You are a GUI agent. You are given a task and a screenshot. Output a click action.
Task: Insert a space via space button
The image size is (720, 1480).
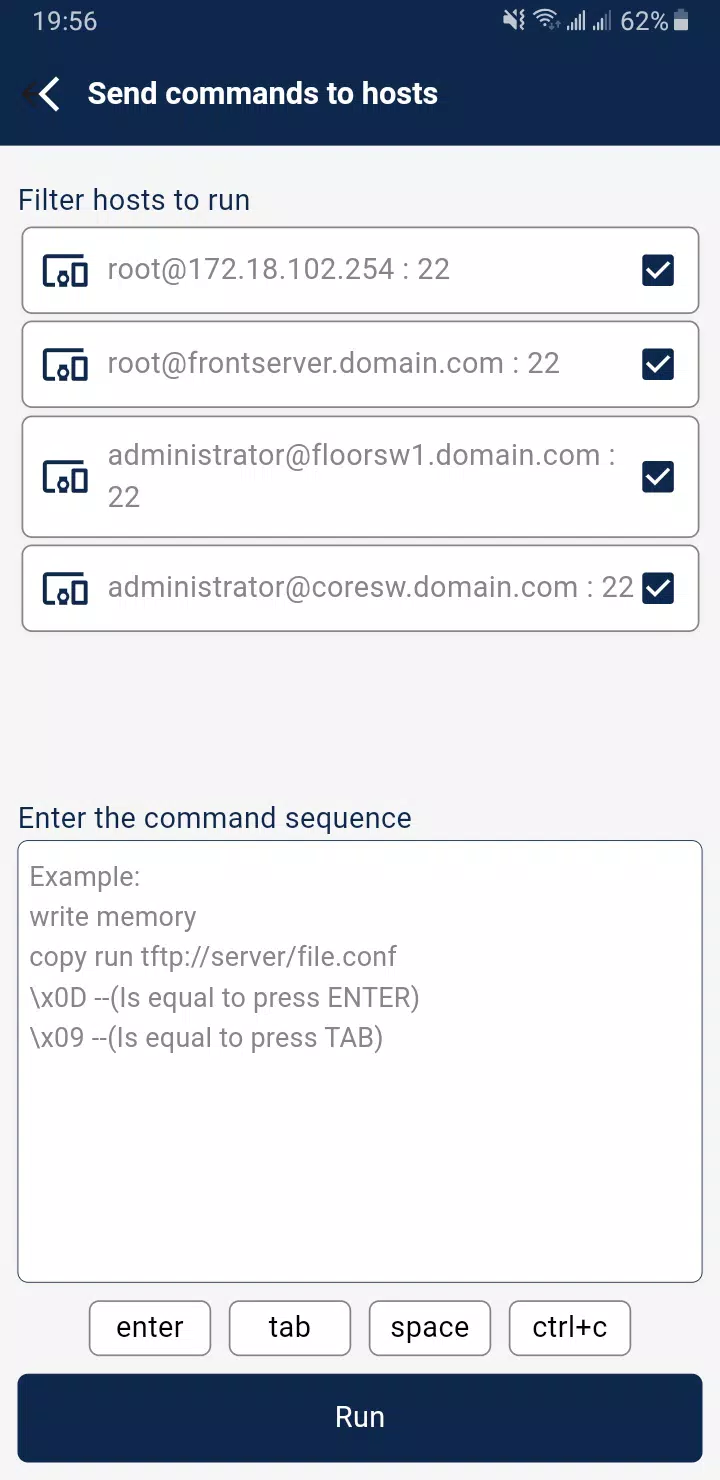[x=430, y=1328]
